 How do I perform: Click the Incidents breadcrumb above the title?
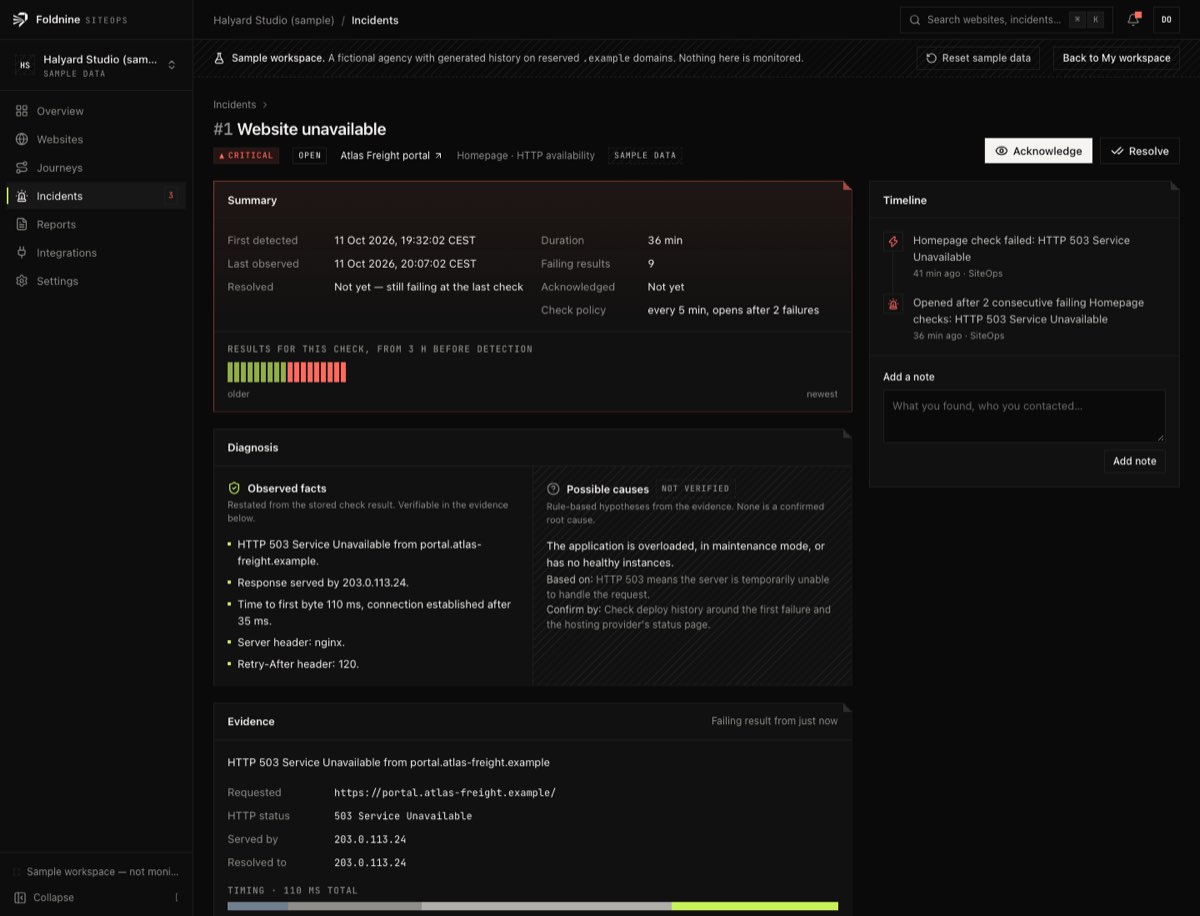[x=235, y=104]
